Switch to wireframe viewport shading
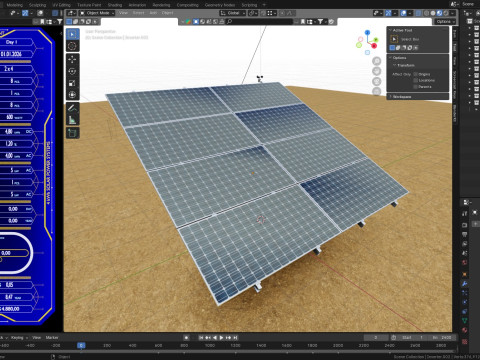The width and height of the screenshot is (480, 360). [426, 13]
